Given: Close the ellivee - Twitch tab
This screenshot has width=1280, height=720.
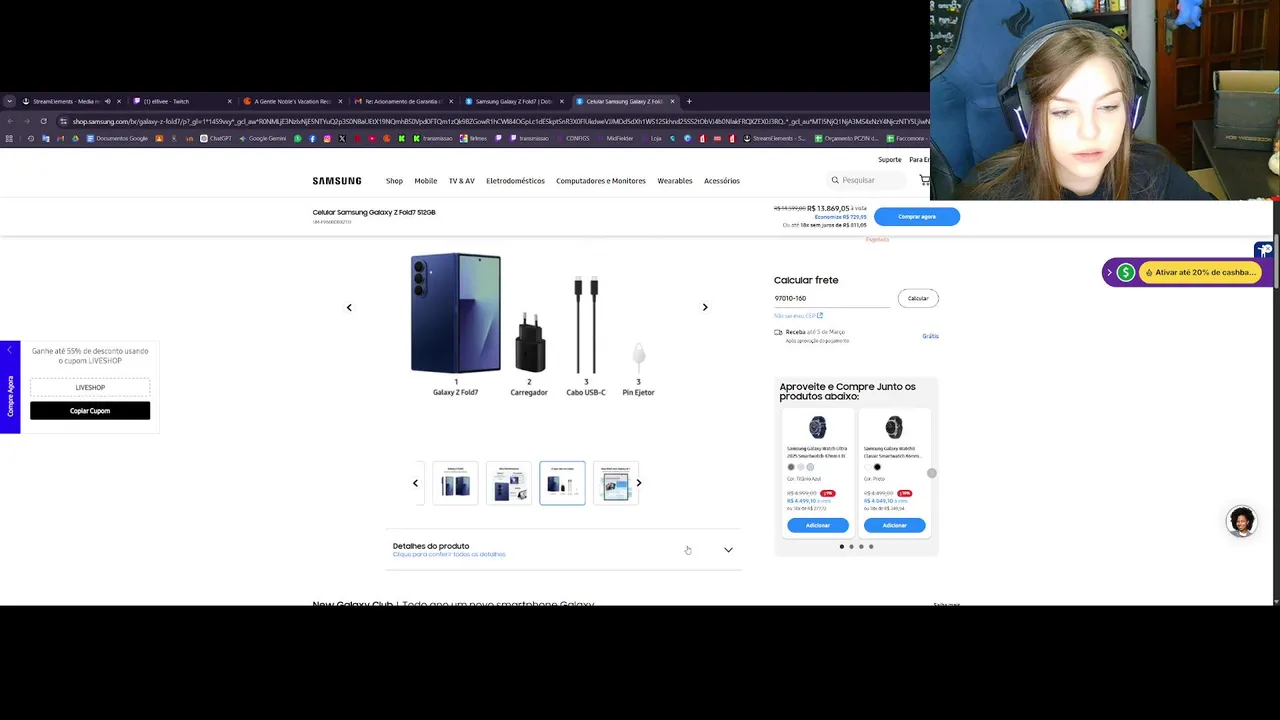Looking at the screenshot, I should (x=229, y=101).
